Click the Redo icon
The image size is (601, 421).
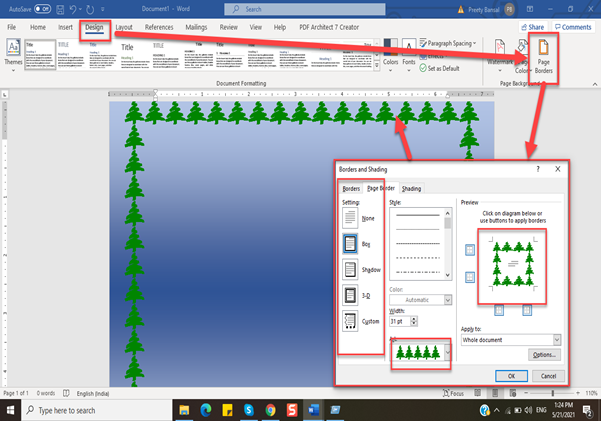point(90,9)
